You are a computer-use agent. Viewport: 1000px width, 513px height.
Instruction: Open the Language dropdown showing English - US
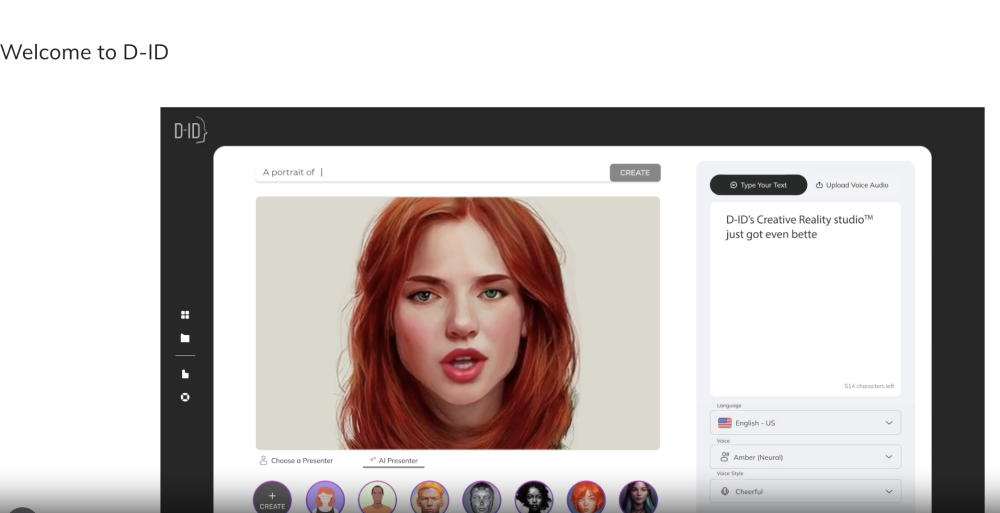(x=805, y=423)
